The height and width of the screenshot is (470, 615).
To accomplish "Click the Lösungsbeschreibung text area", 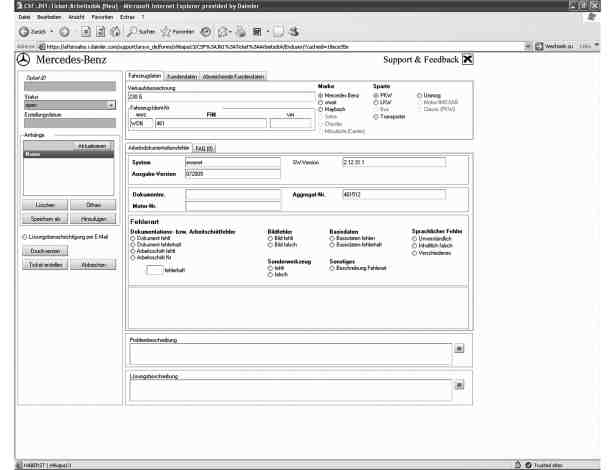I will (x=291, y=390).
